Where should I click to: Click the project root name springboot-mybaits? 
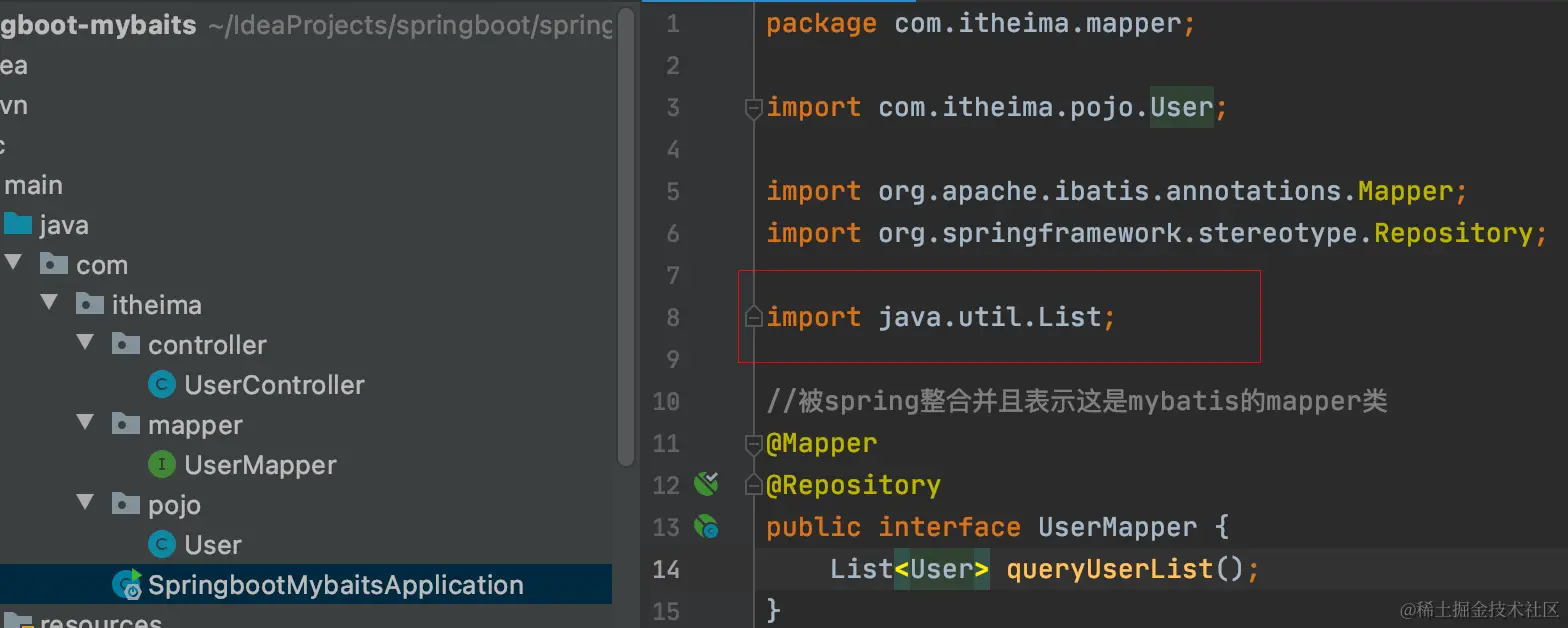(97, 25)
